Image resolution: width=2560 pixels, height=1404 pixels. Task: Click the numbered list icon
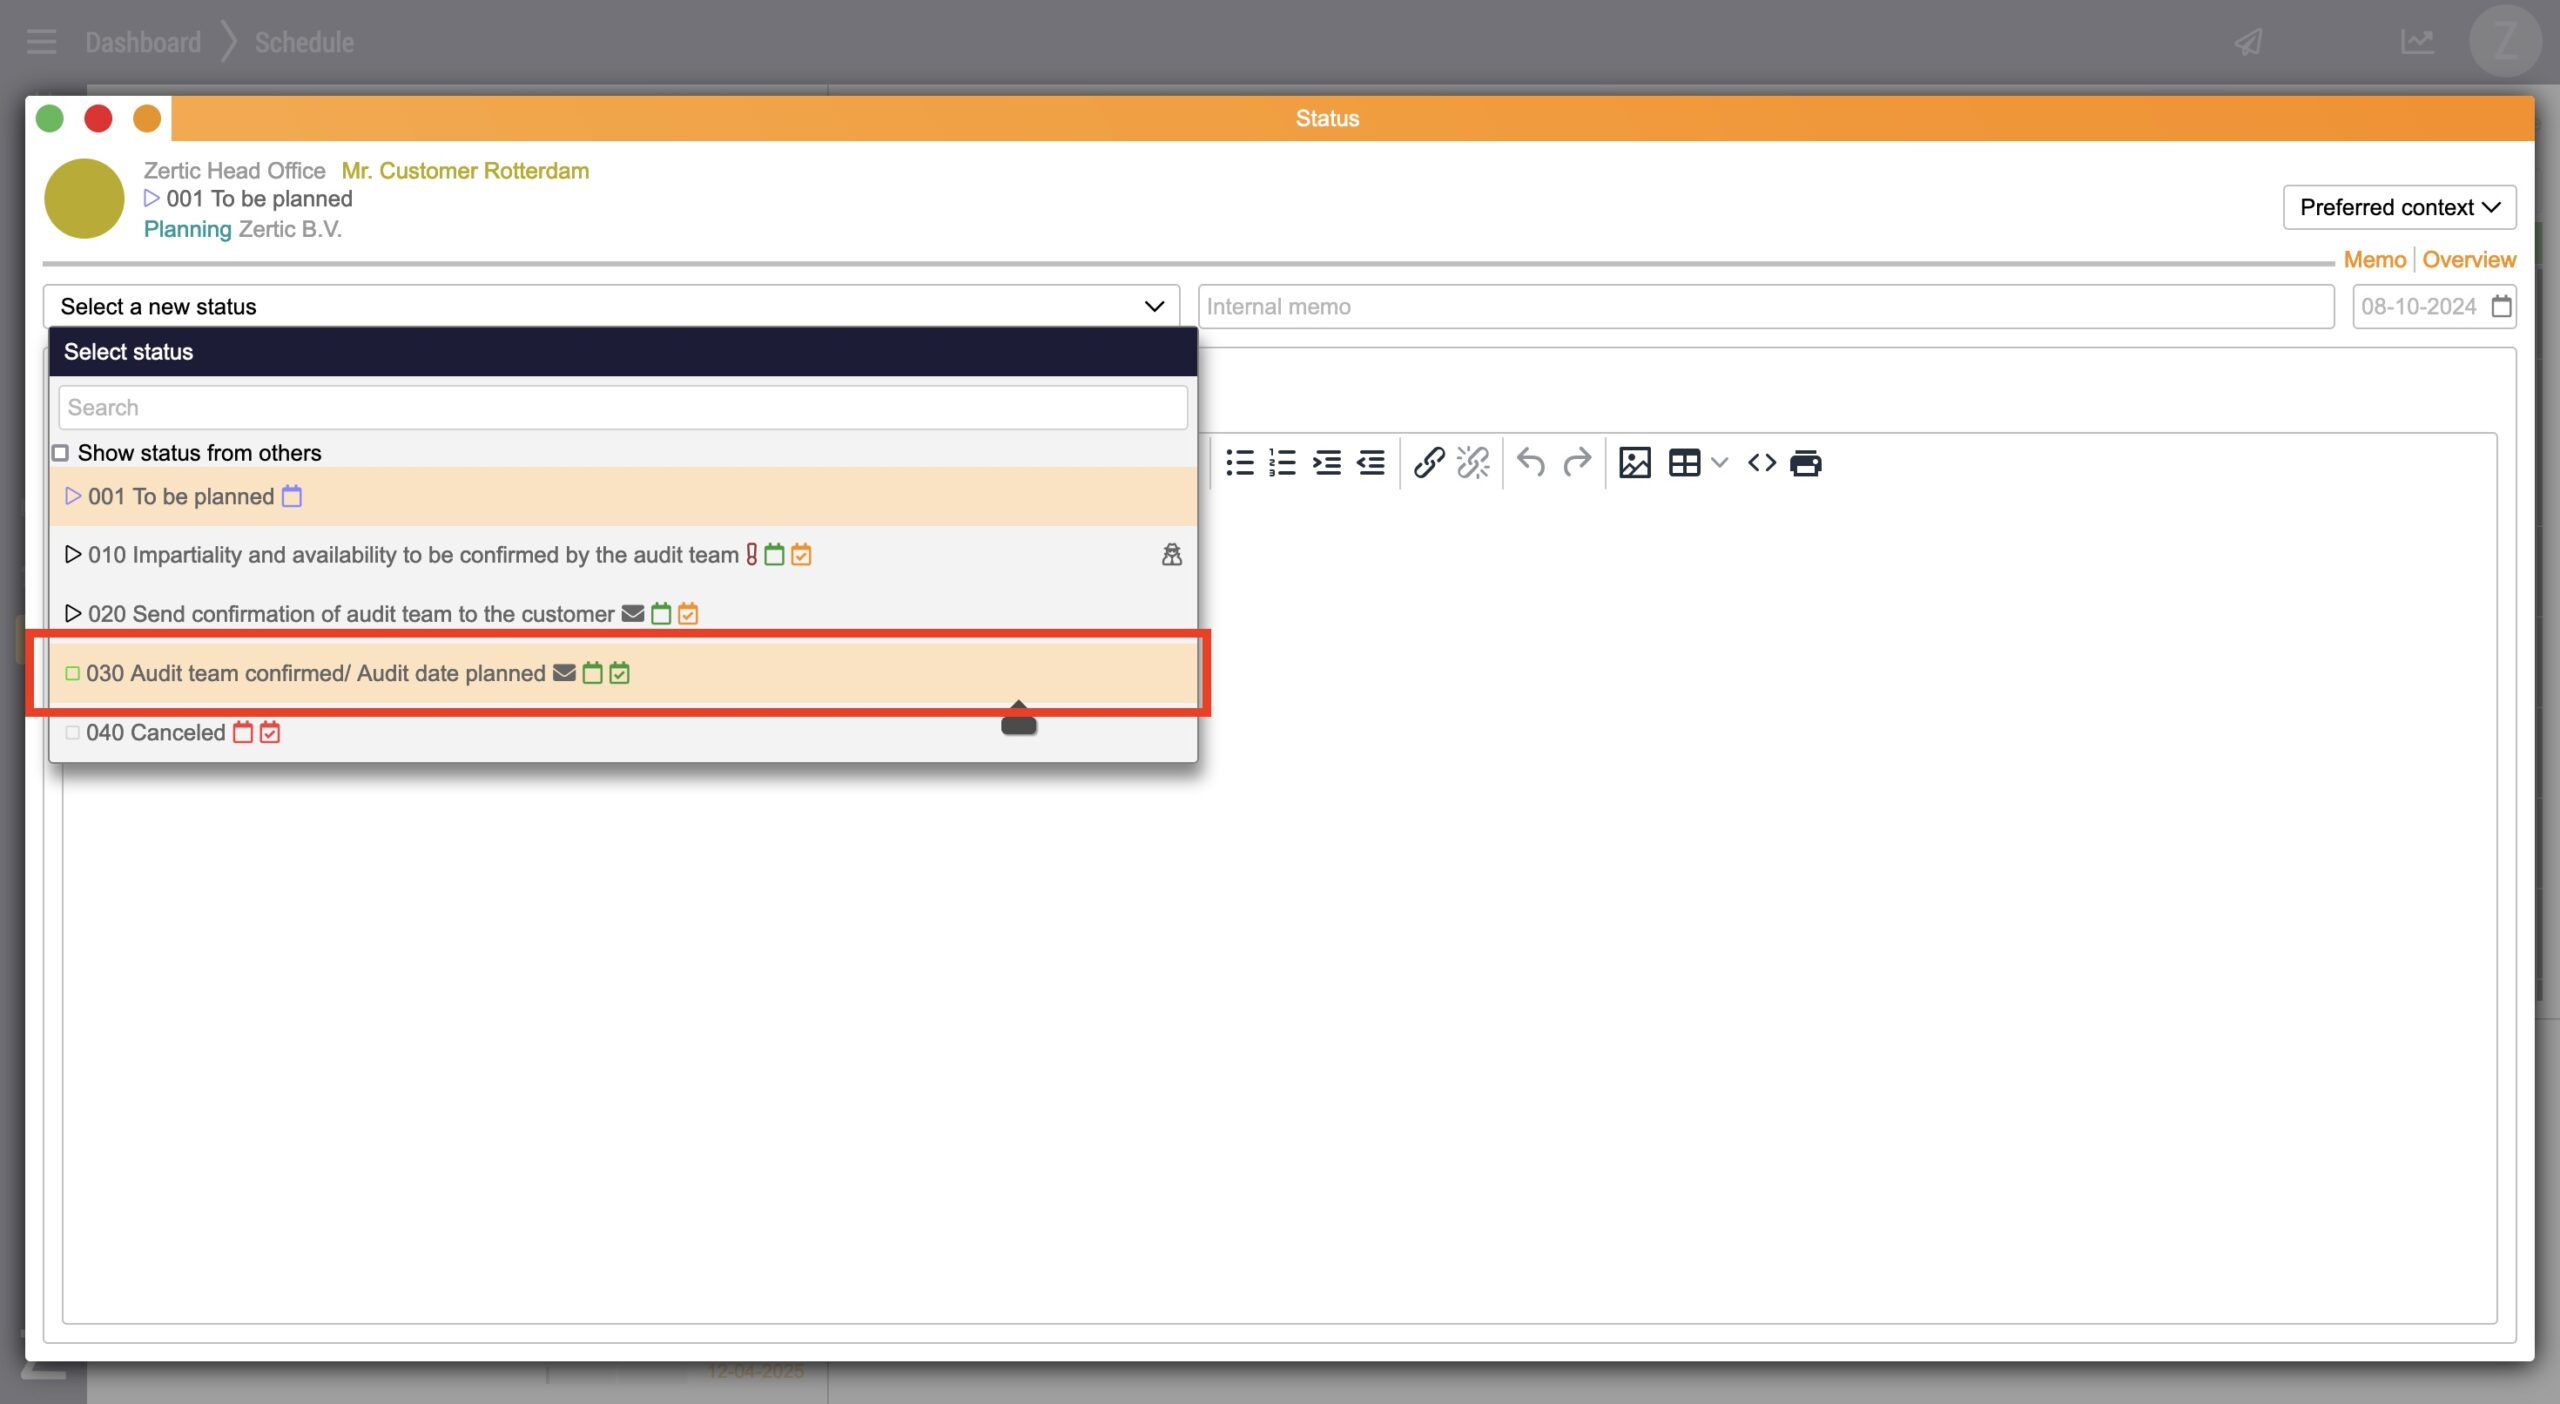tap(1282, 463)
